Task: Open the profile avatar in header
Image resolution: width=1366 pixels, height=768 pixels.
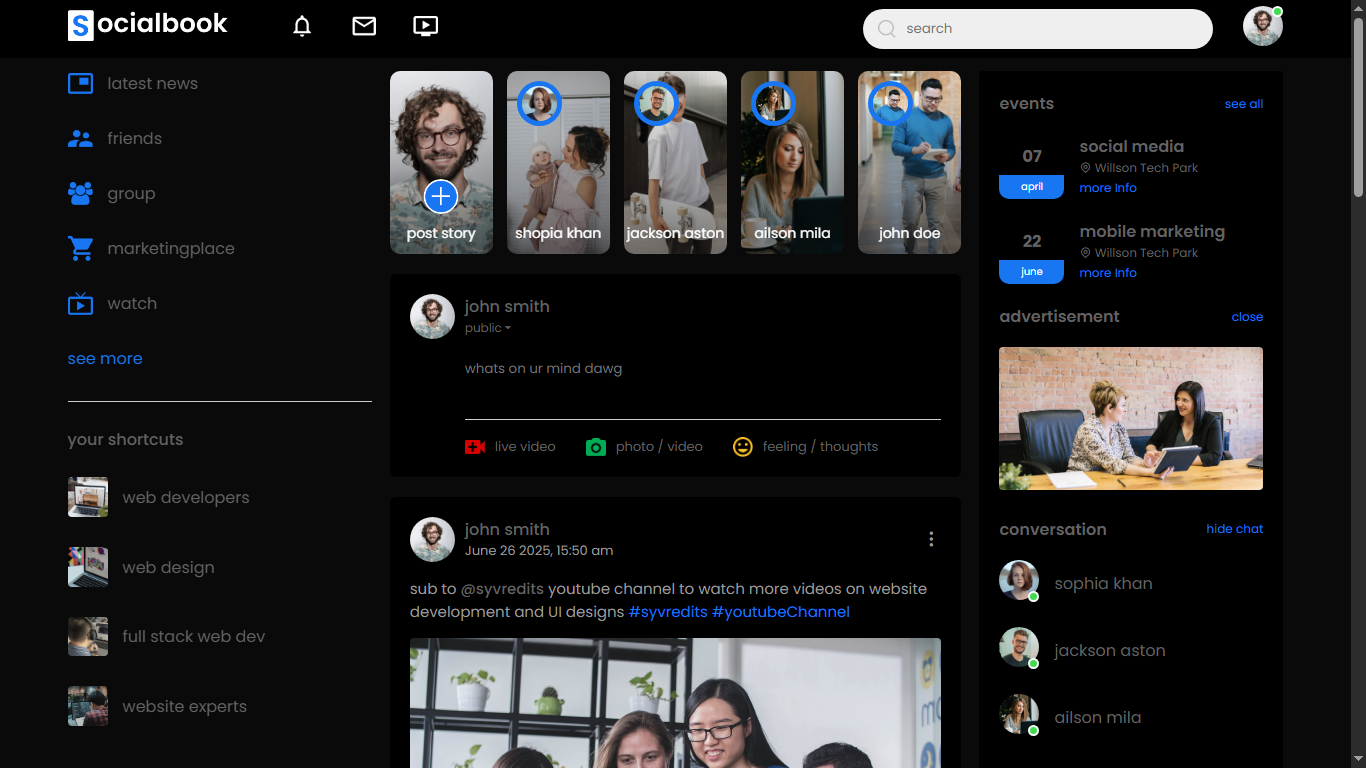Action: (x=1263, y=26)
